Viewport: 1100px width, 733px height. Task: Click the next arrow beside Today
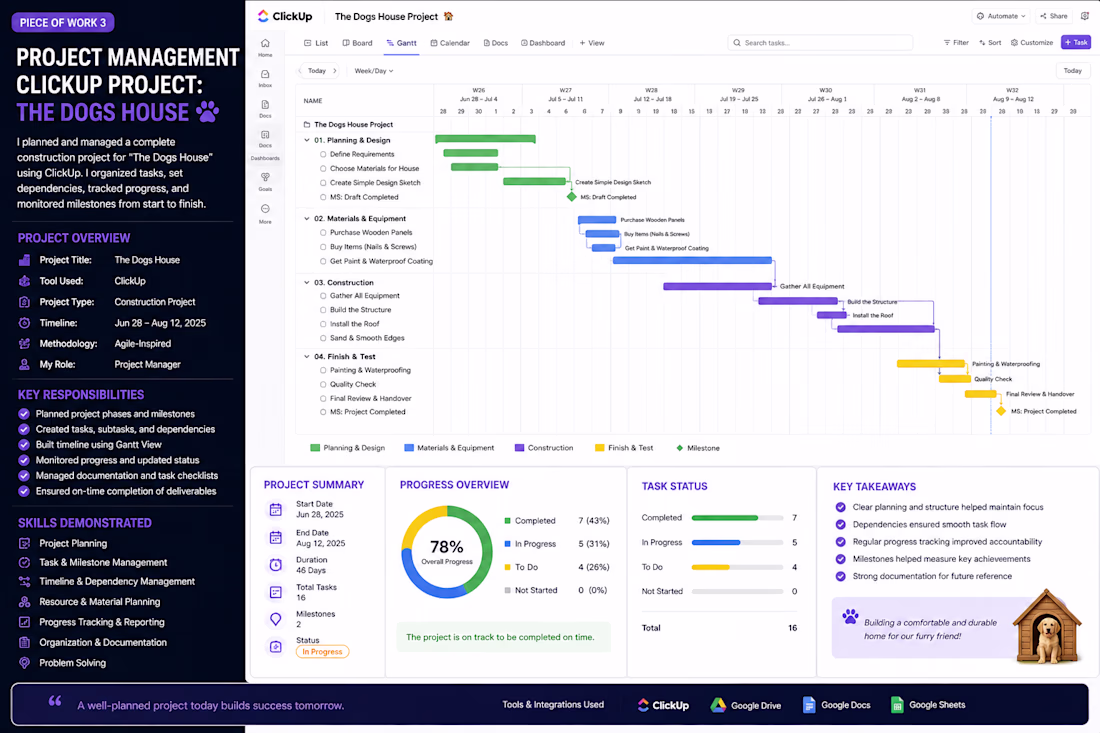335,71
